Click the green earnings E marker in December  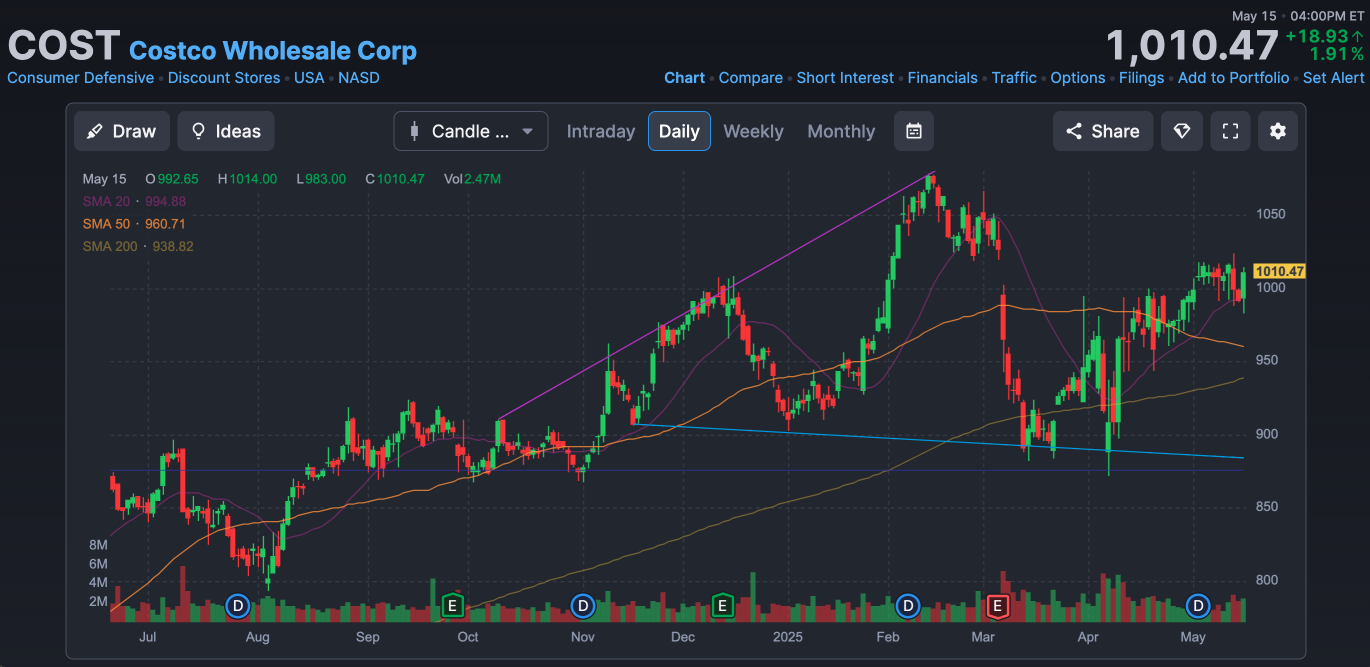pos(722,605)
